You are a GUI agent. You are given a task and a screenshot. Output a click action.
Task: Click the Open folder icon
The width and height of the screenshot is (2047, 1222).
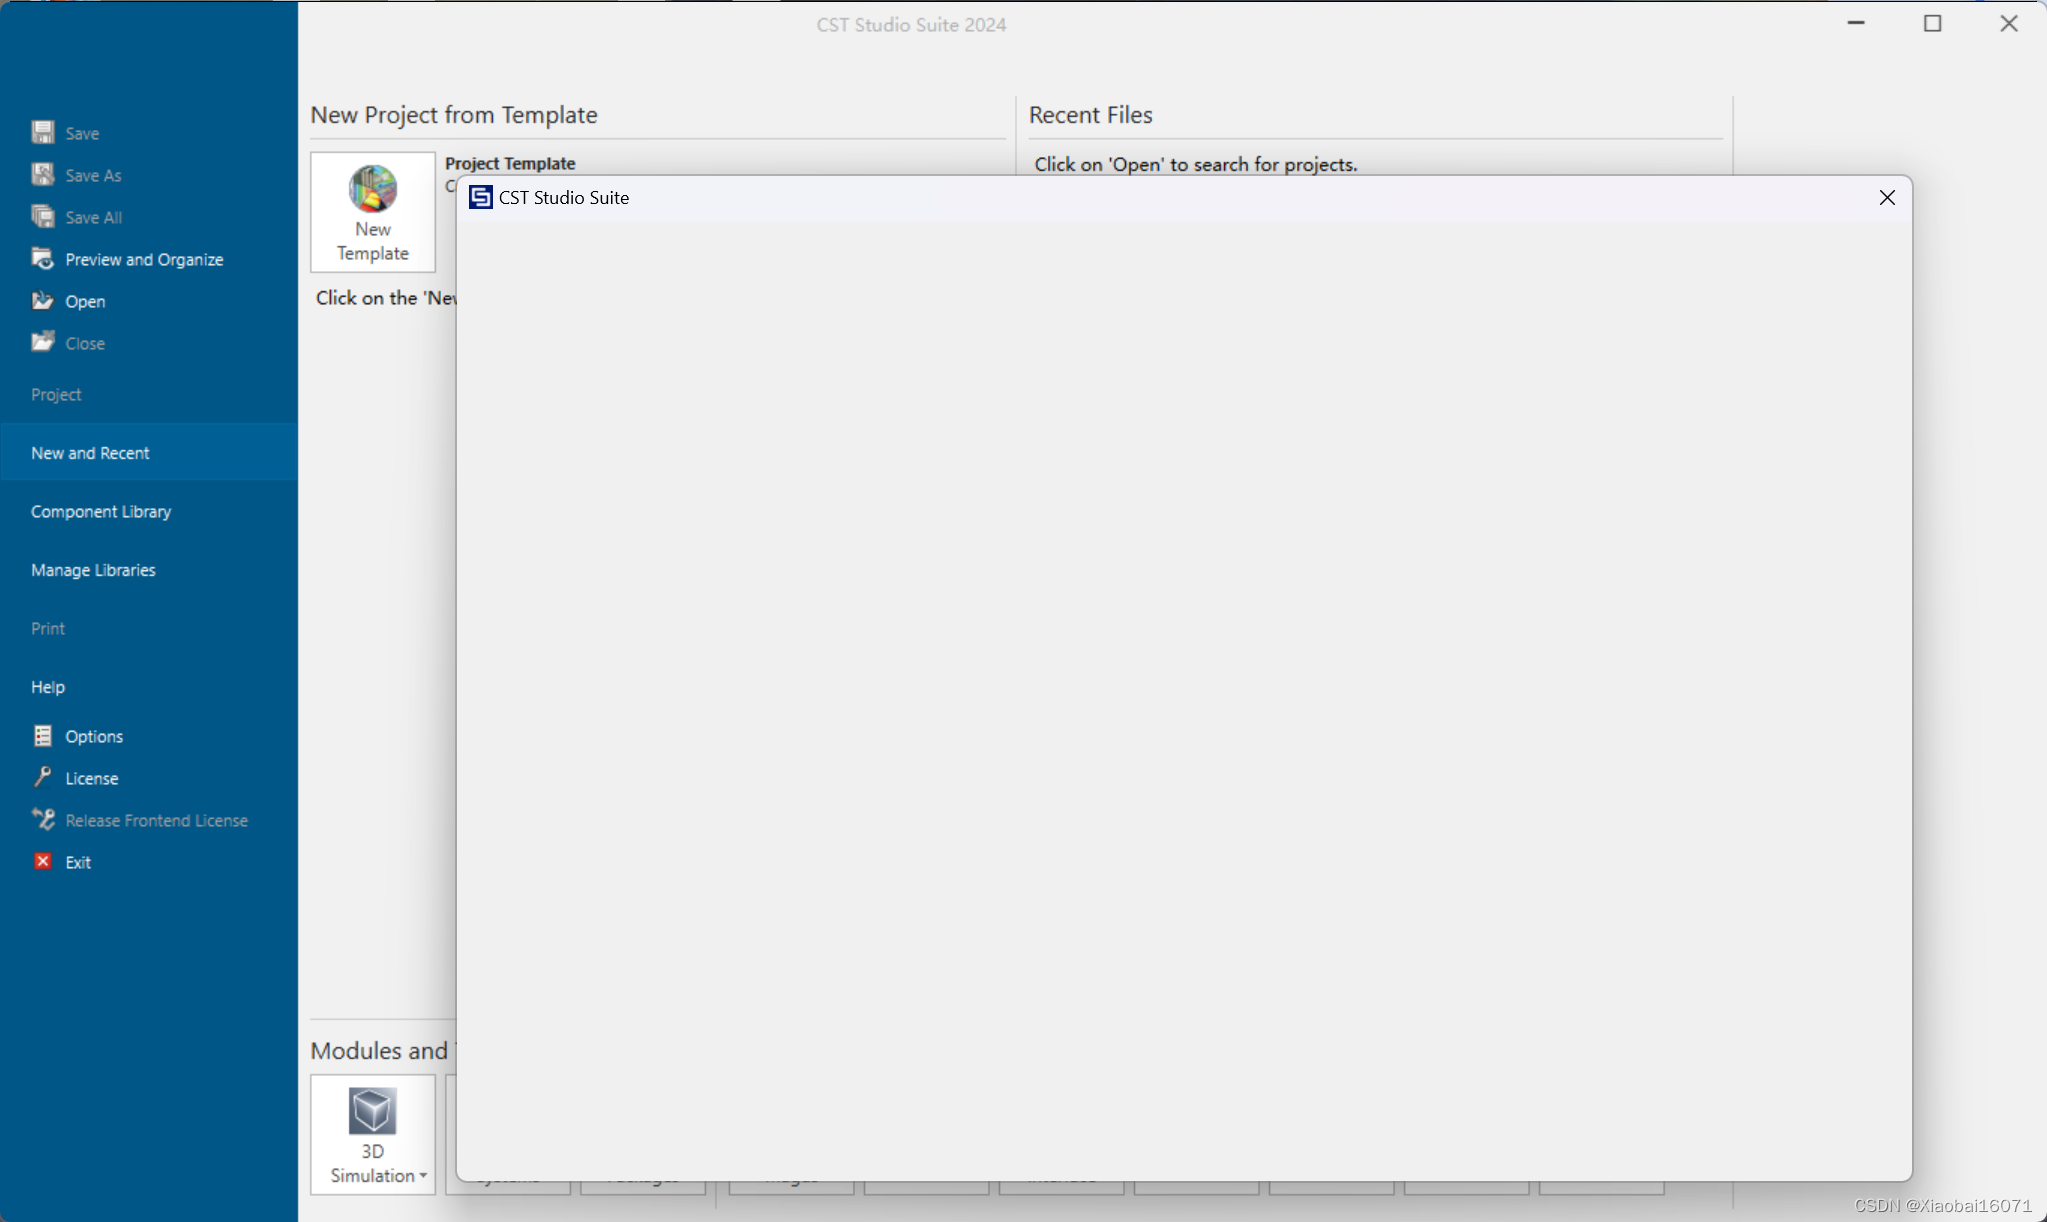tap(42, 301)
